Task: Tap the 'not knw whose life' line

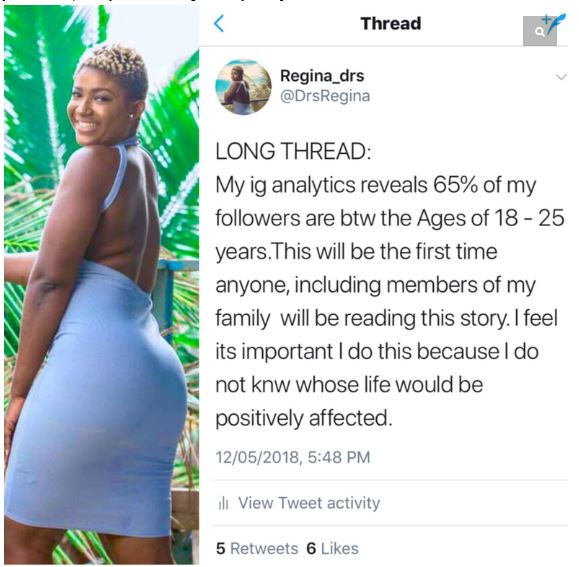Action: [x=349, y=385]
